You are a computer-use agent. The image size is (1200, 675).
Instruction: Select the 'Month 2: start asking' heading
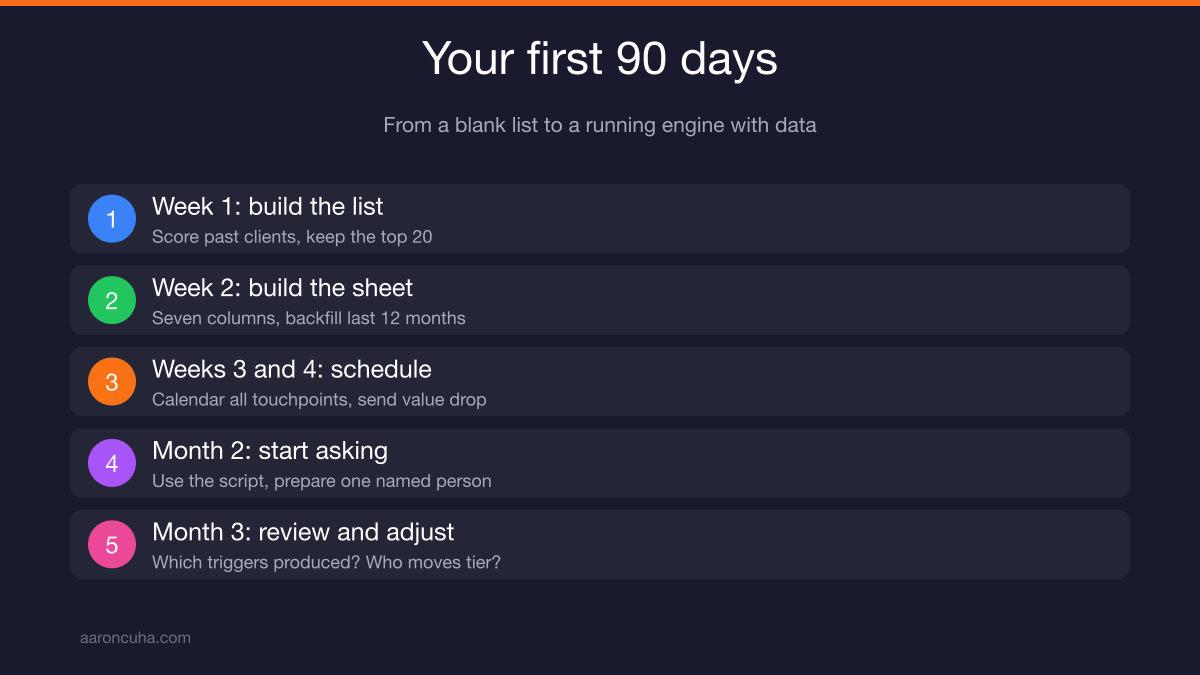click(x=270, y=451)
